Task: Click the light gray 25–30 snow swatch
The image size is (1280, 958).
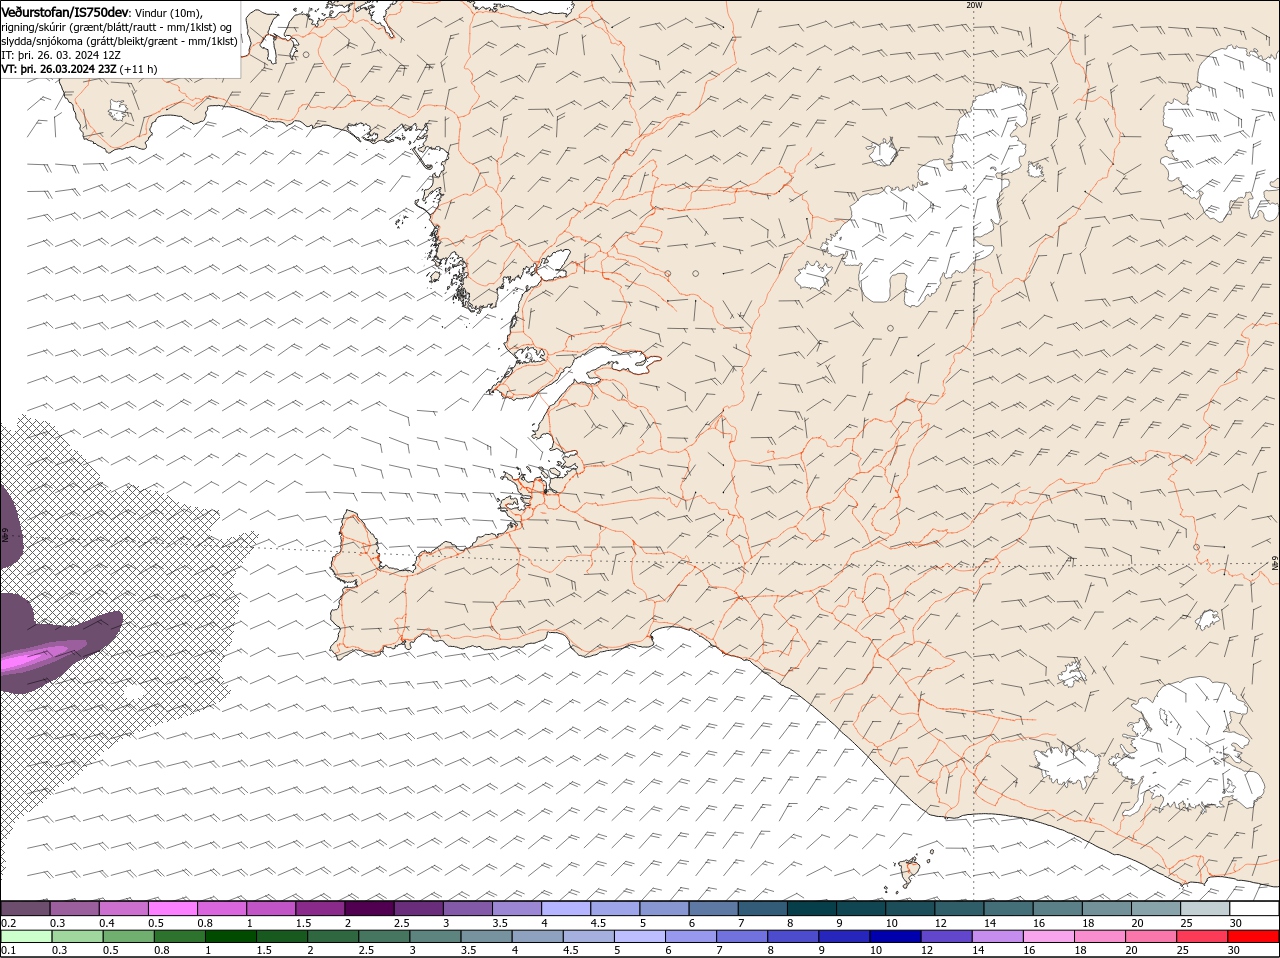Action: pos(1205,908)
